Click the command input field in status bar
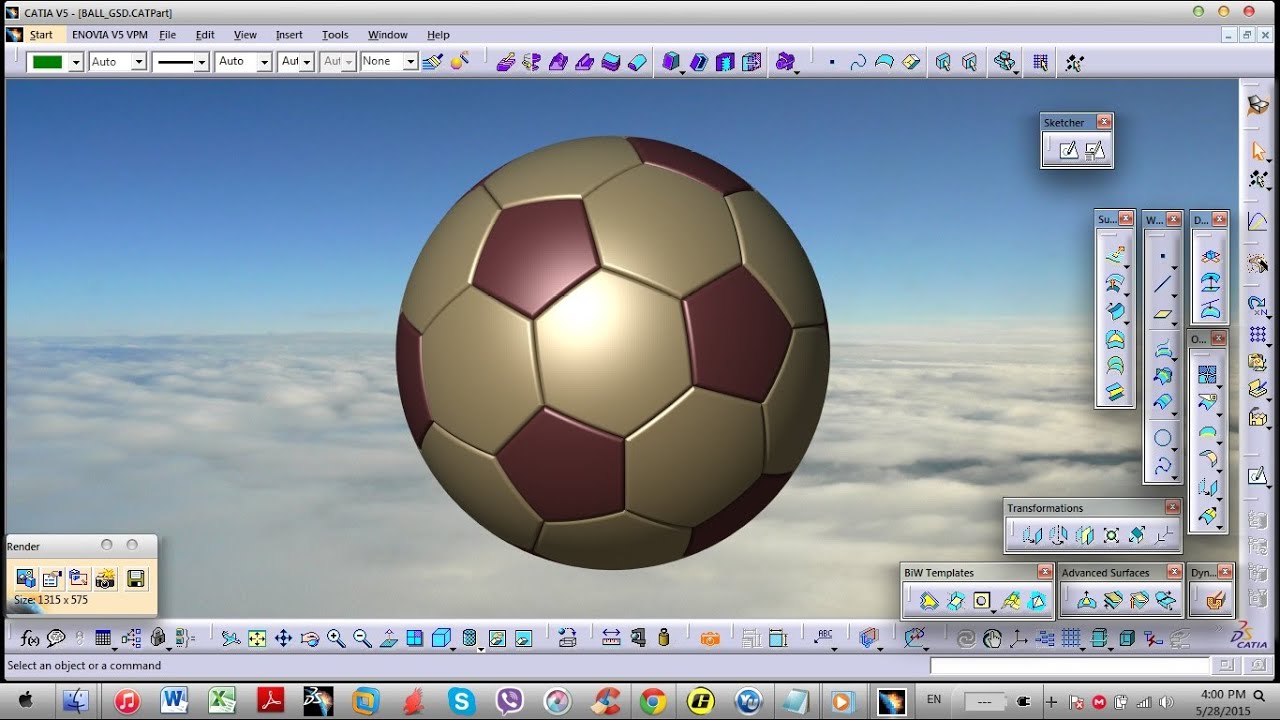 pyautogui.click(x=1069, y=665)
